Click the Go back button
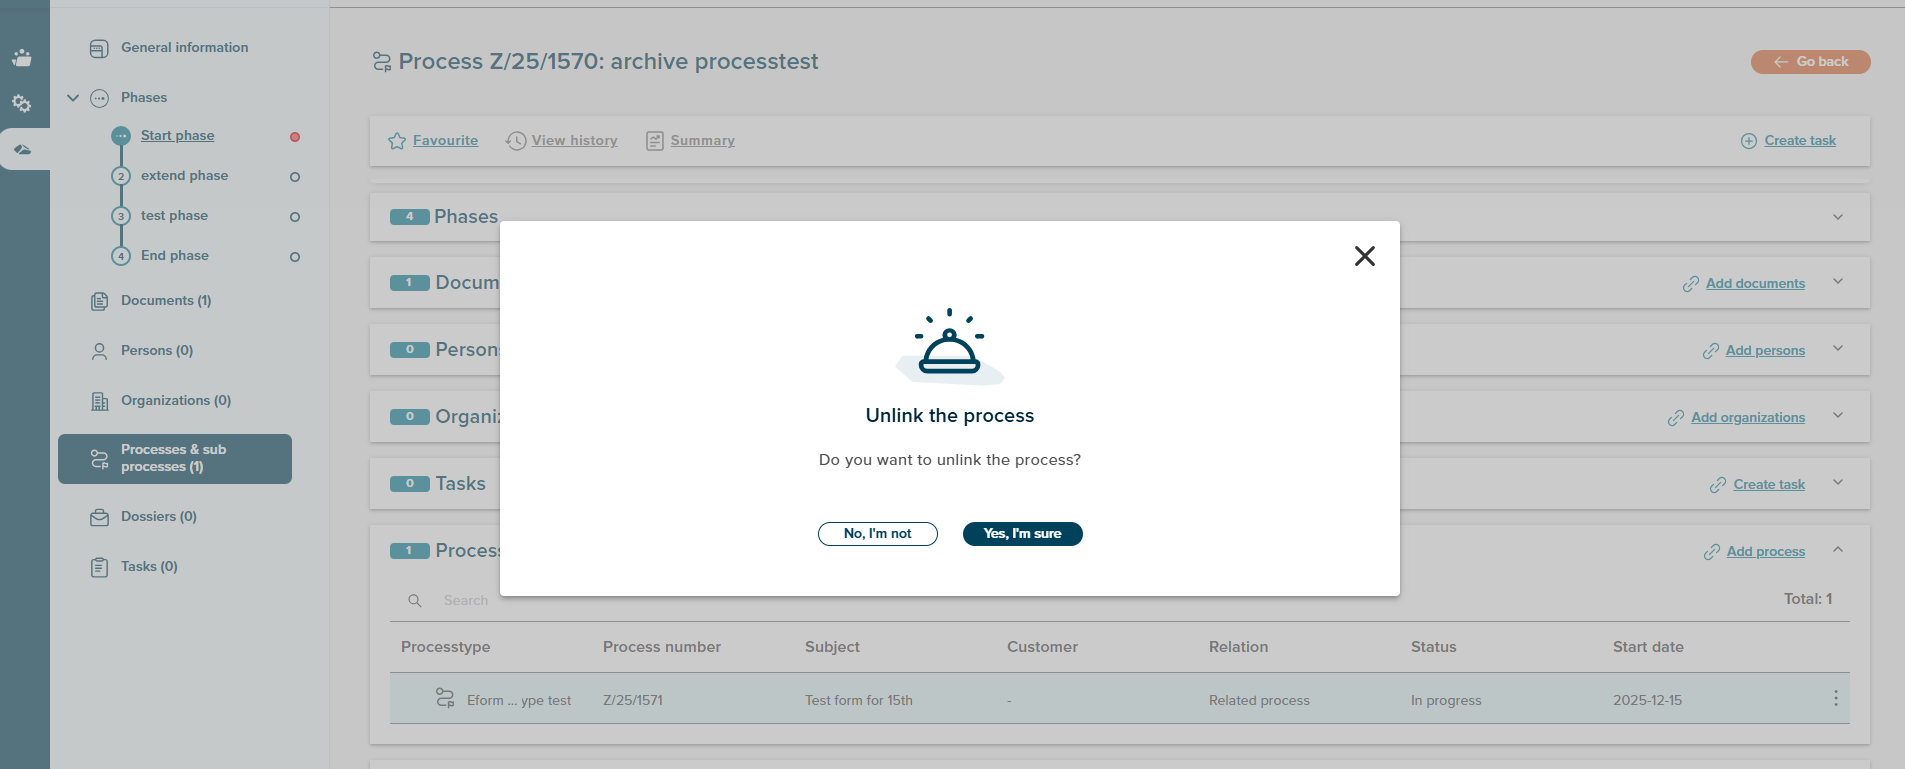This screenshot has width=1905, height=769. pos(1810,62)
